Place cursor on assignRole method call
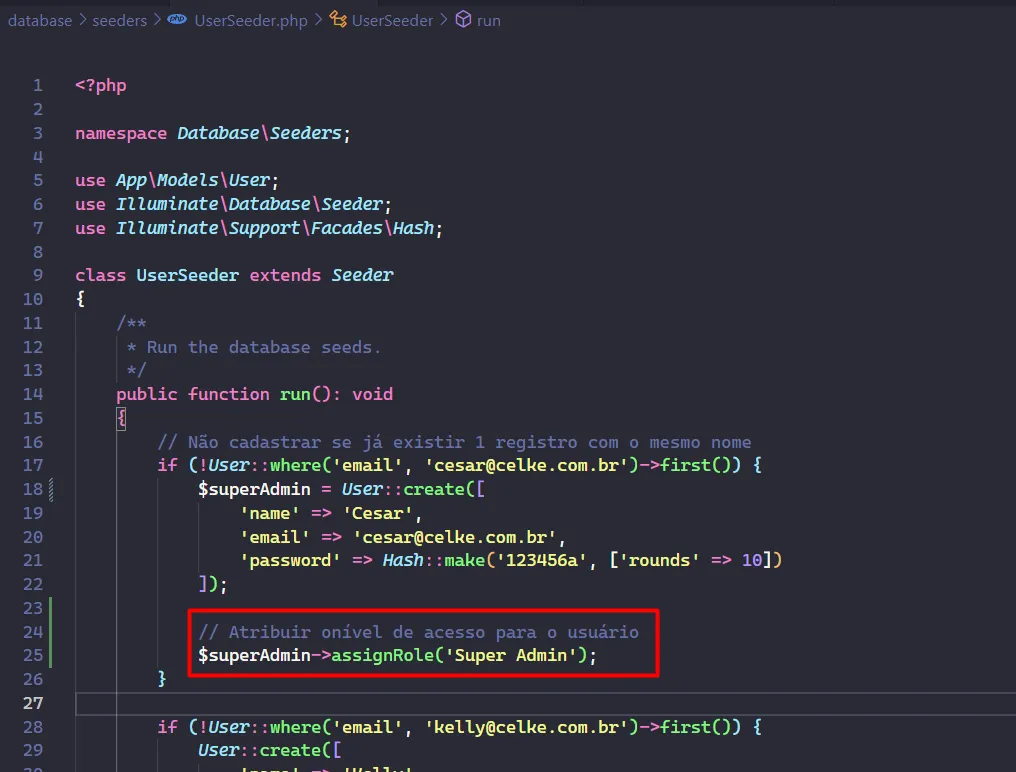1016x772 pixels. tap(386, 656)
